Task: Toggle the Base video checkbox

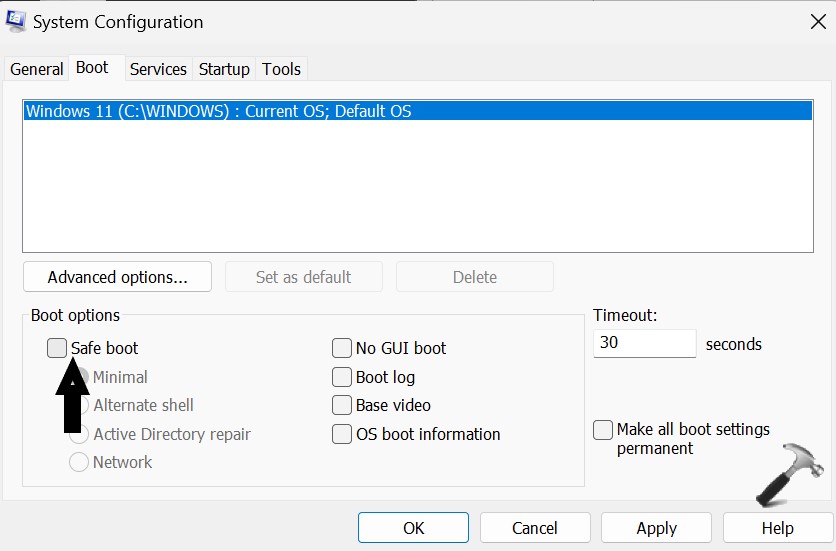Action: click(342, 405)
